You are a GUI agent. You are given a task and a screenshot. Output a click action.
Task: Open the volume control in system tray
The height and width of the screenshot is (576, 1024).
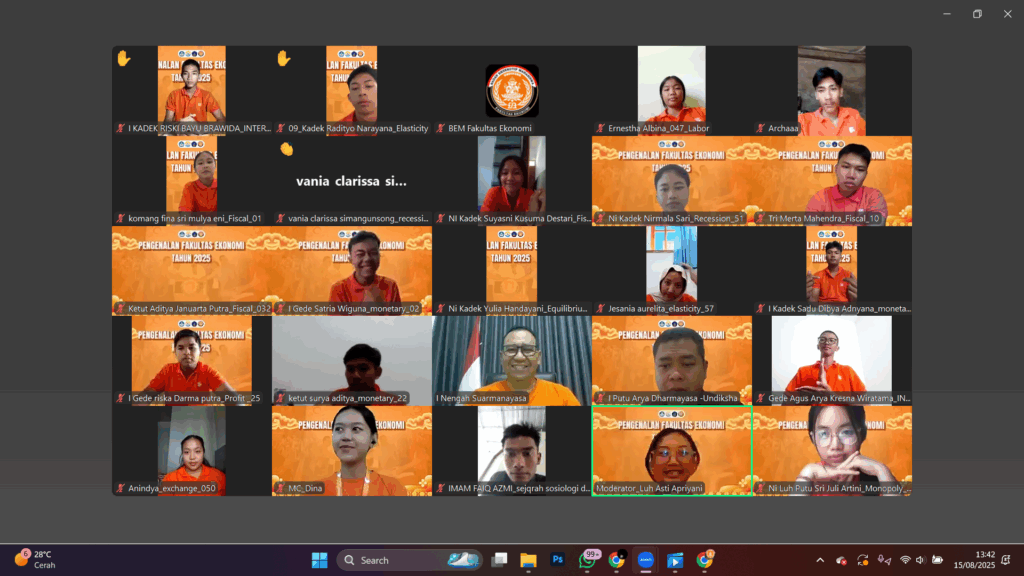(920, 560)
